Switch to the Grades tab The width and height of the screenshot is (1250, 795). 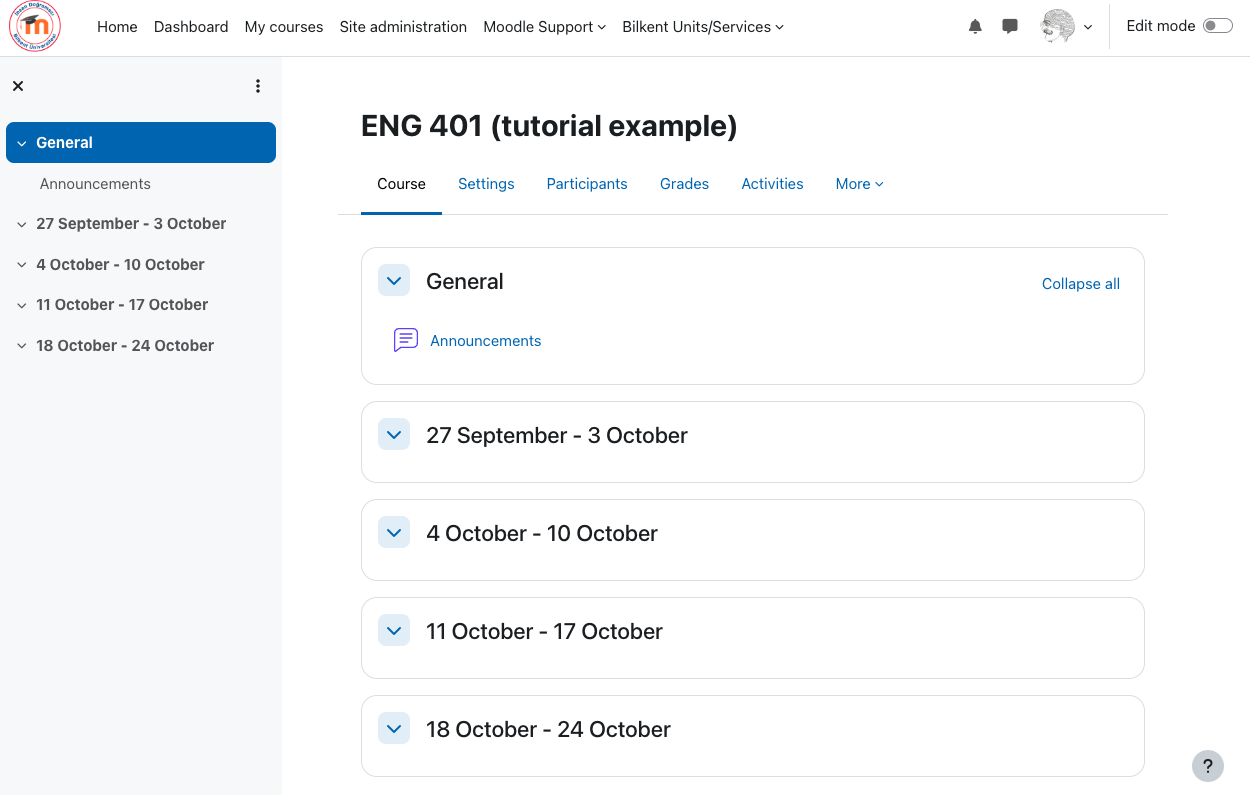tap(684, 184)
